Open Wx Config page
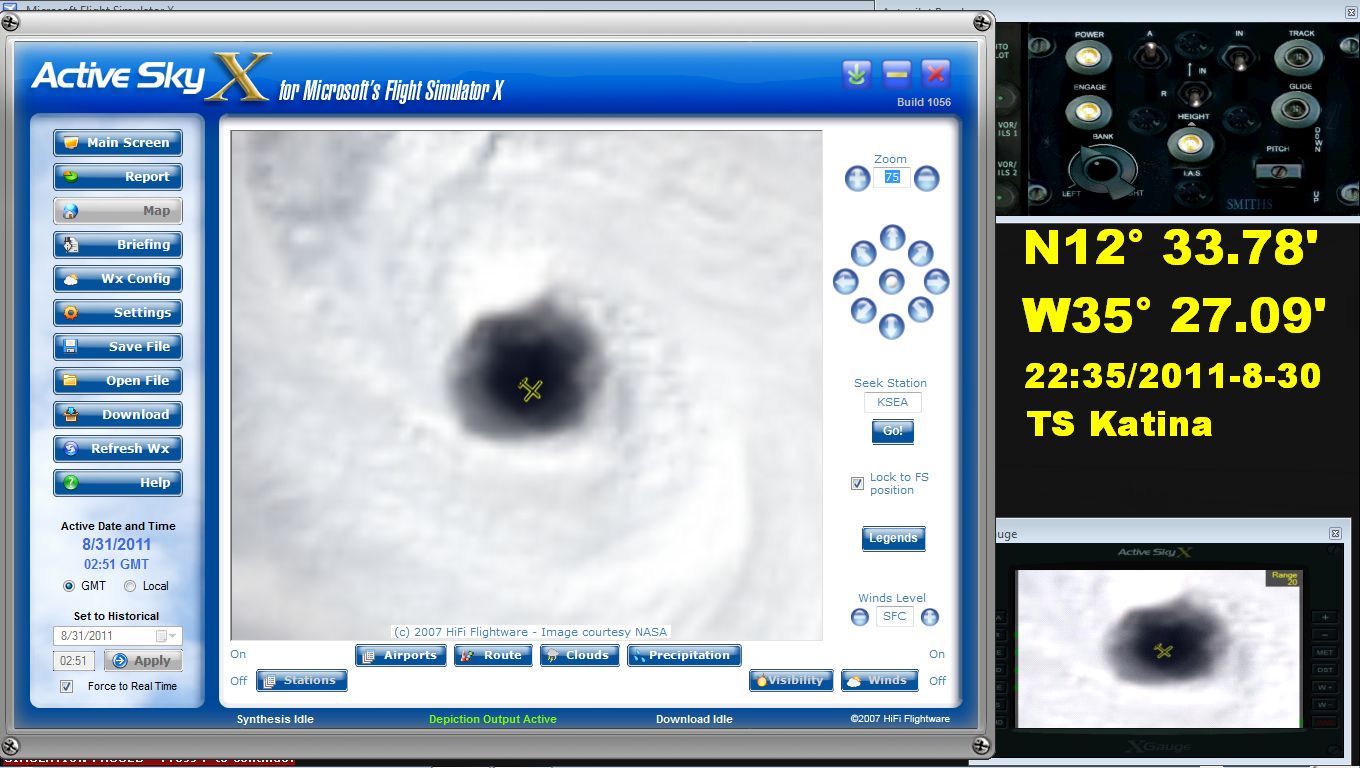Viewport: 1360px width, 768px height. coord(118,279)
